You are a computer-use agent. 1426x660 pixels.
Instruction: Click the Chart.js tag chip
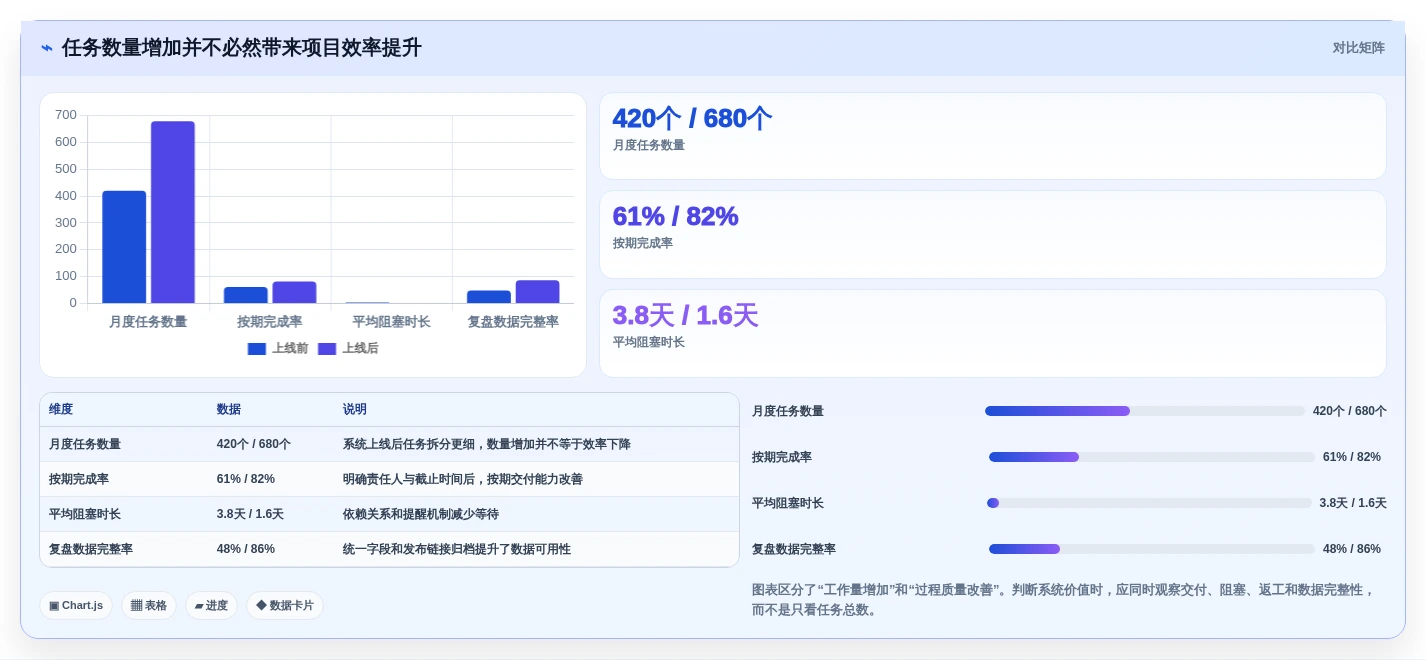point(76,605)
